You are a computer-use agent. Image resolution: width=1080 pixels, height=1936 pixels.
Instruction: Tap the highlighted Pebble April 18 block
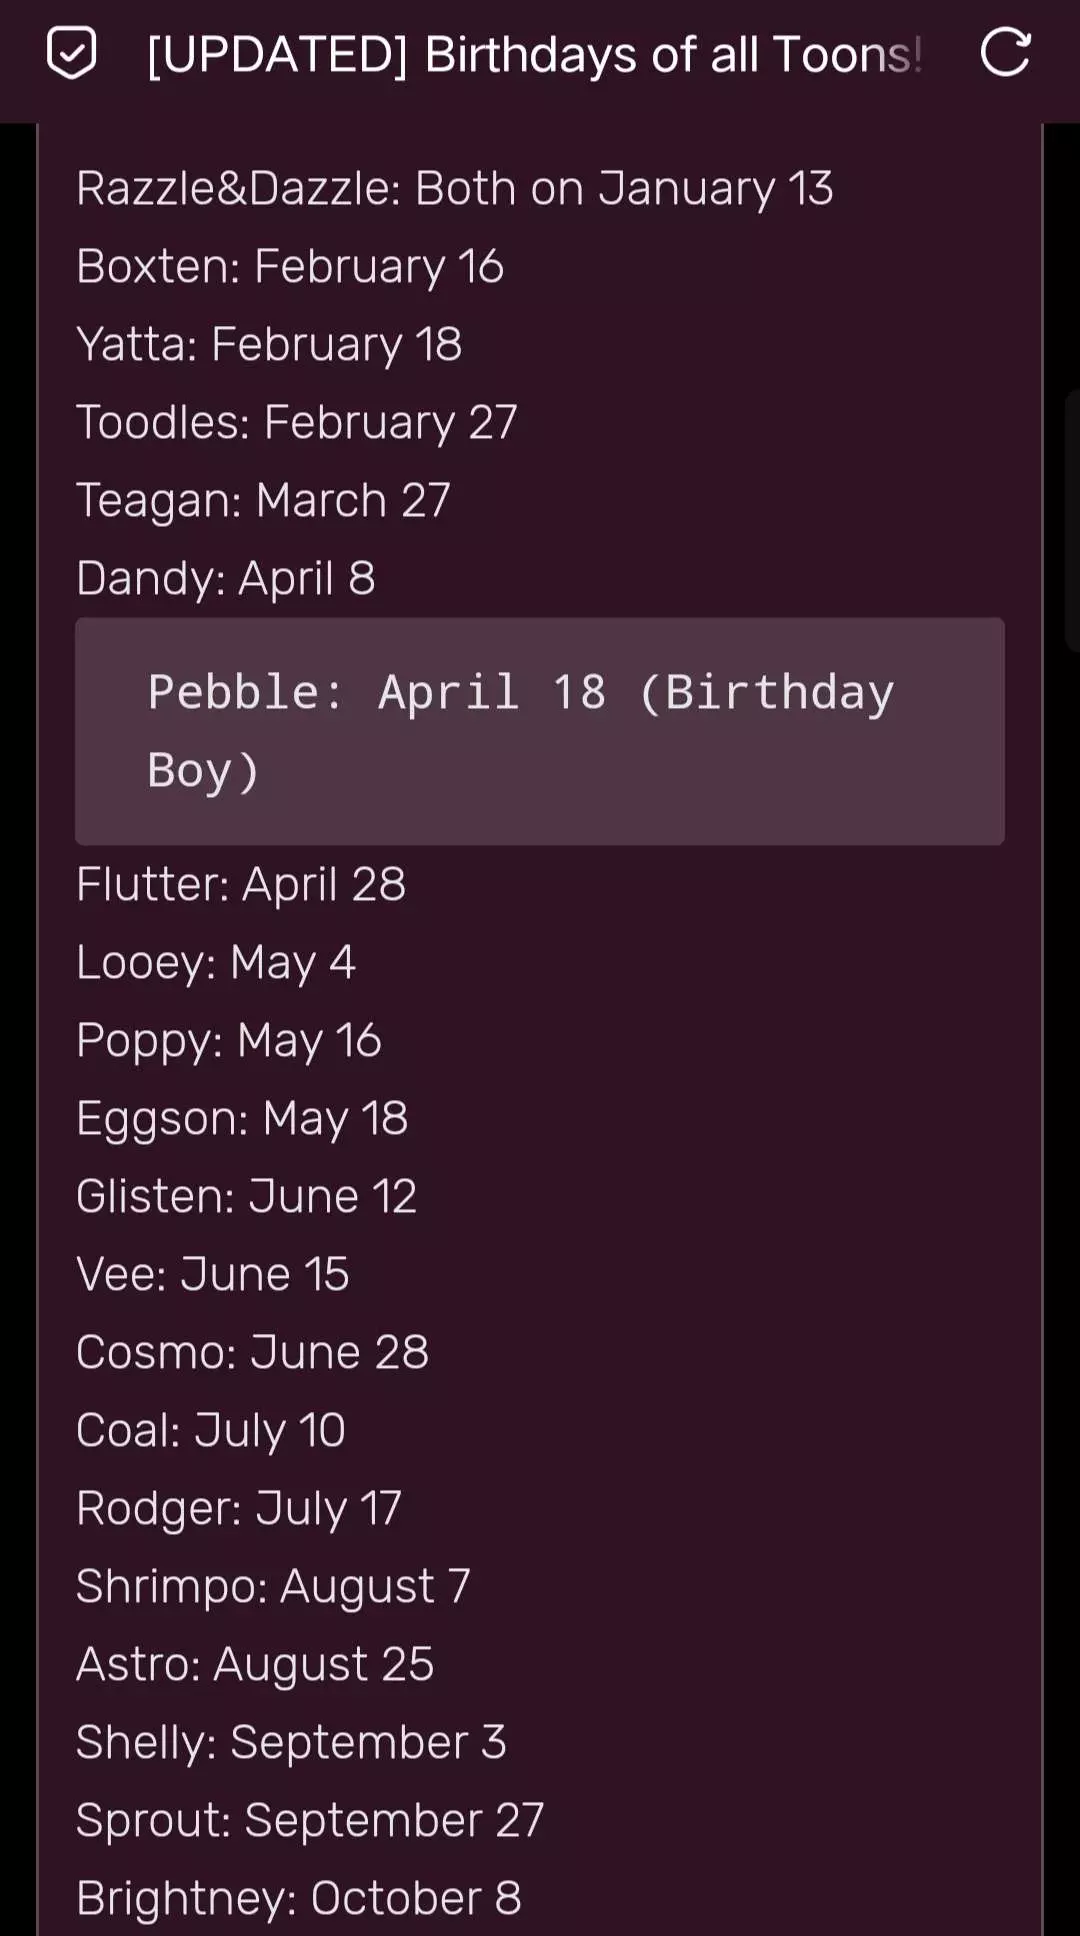(539, 731)
